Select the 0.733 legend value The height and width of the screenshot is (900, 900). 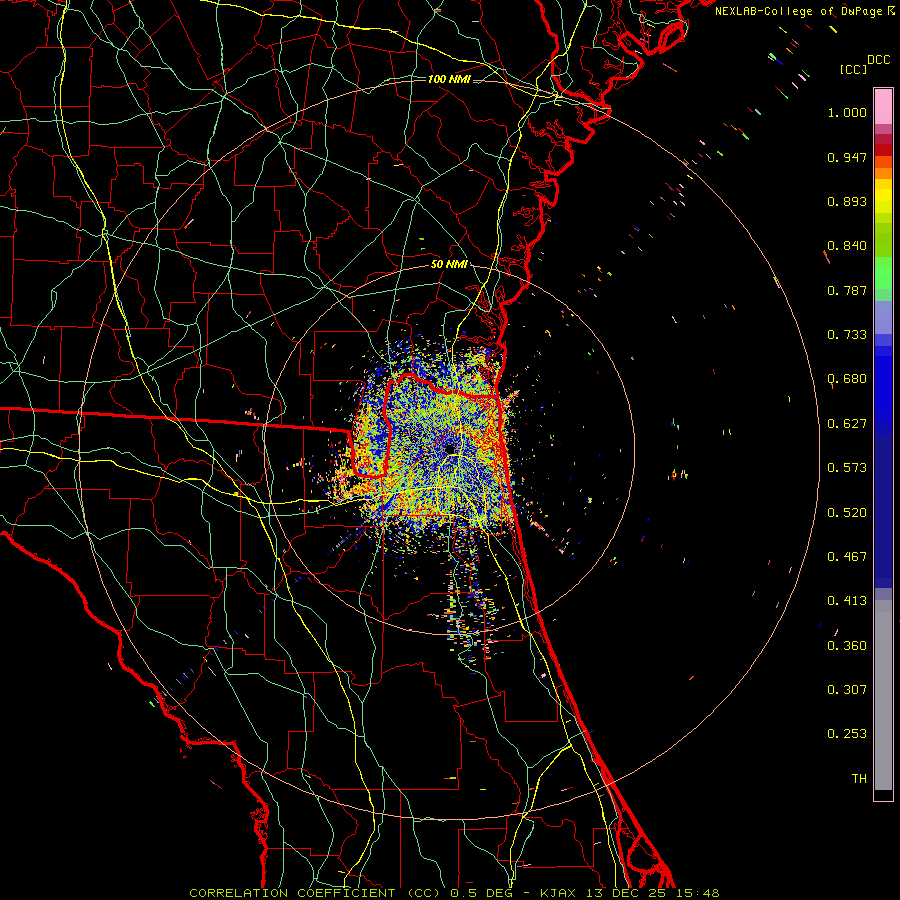[x=847, y=335]
